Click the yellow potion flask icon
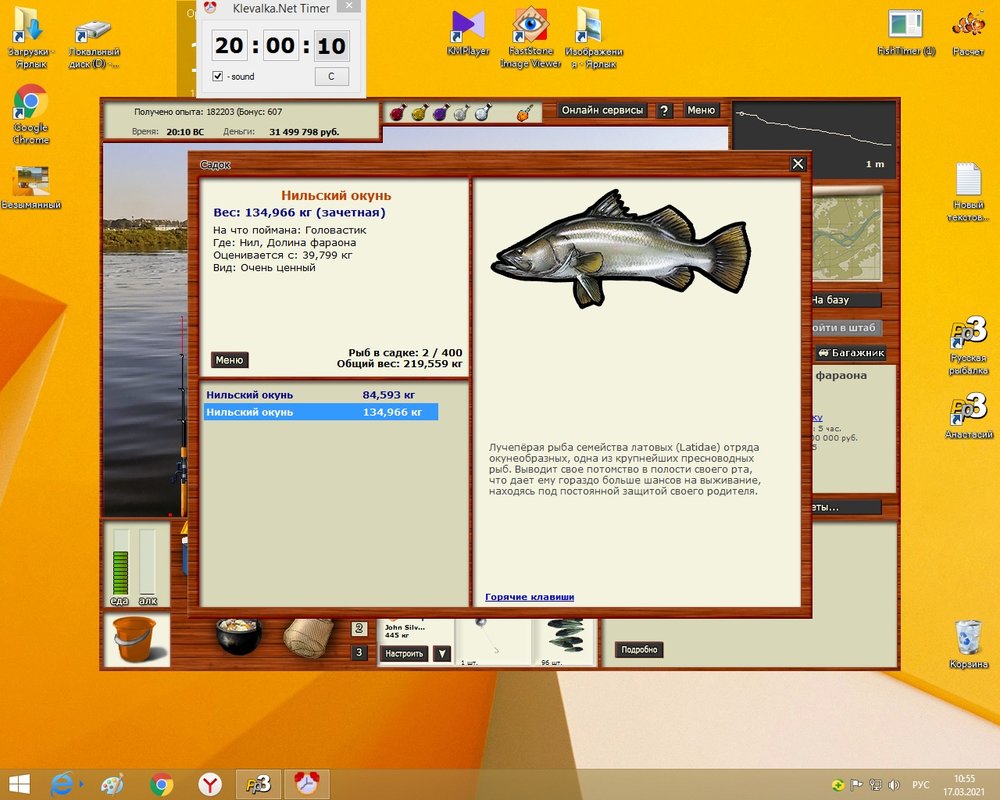The image size is (1000, 800). pyautogui.click(x=418, y=113)
